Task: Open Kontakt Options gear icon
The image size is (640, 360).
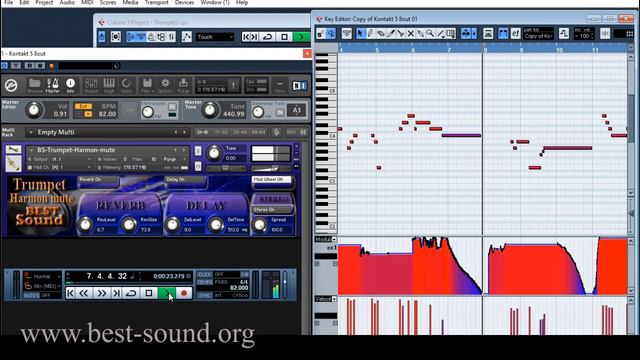Action: point(165,85)
